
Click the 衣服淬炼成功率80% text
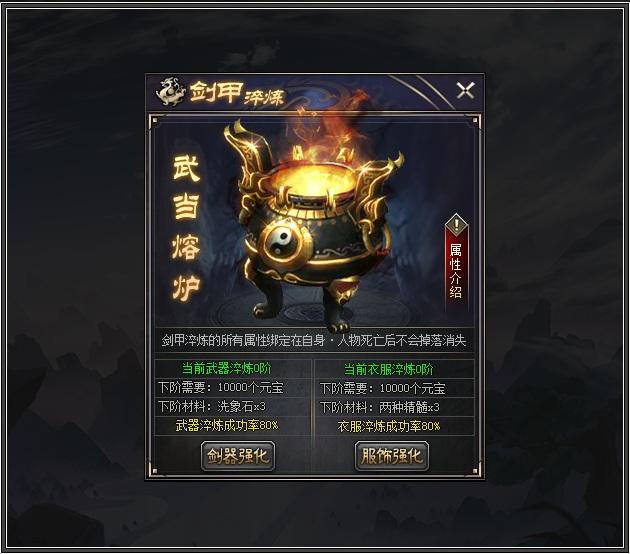point(389,426)
